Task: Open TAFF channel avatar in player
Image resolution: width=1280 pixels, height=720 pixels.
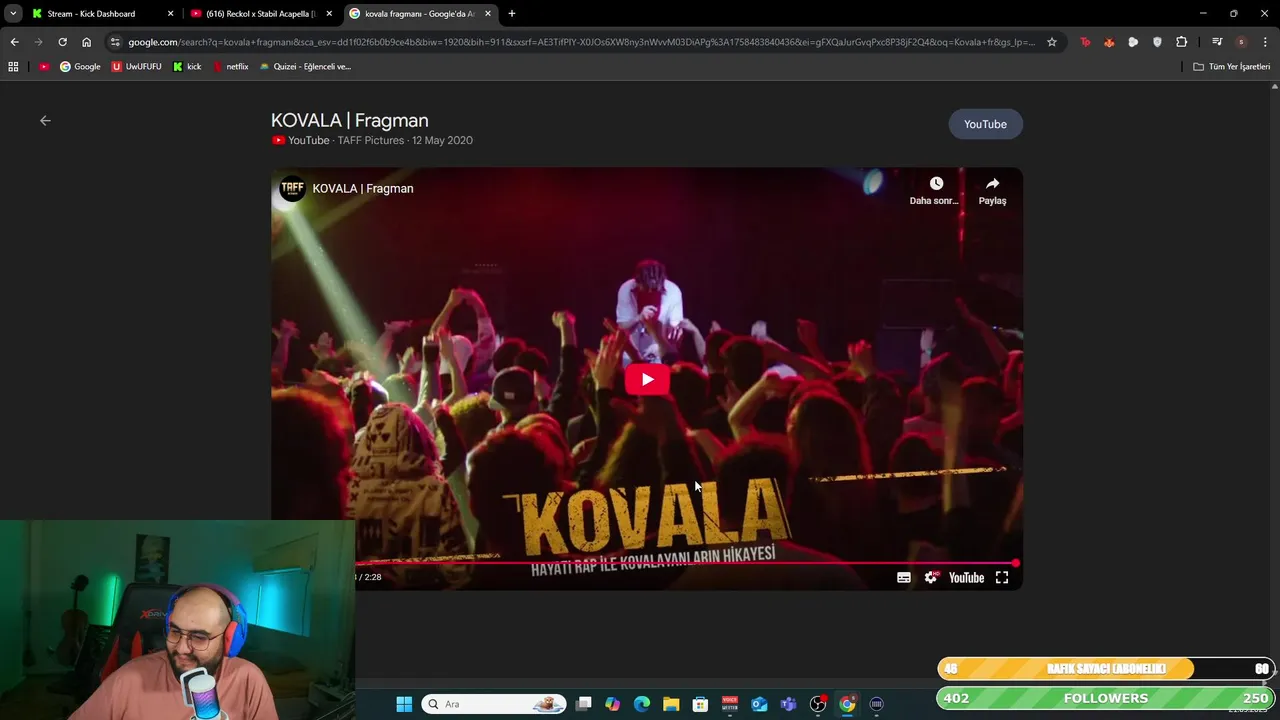Action: (292, 188)
